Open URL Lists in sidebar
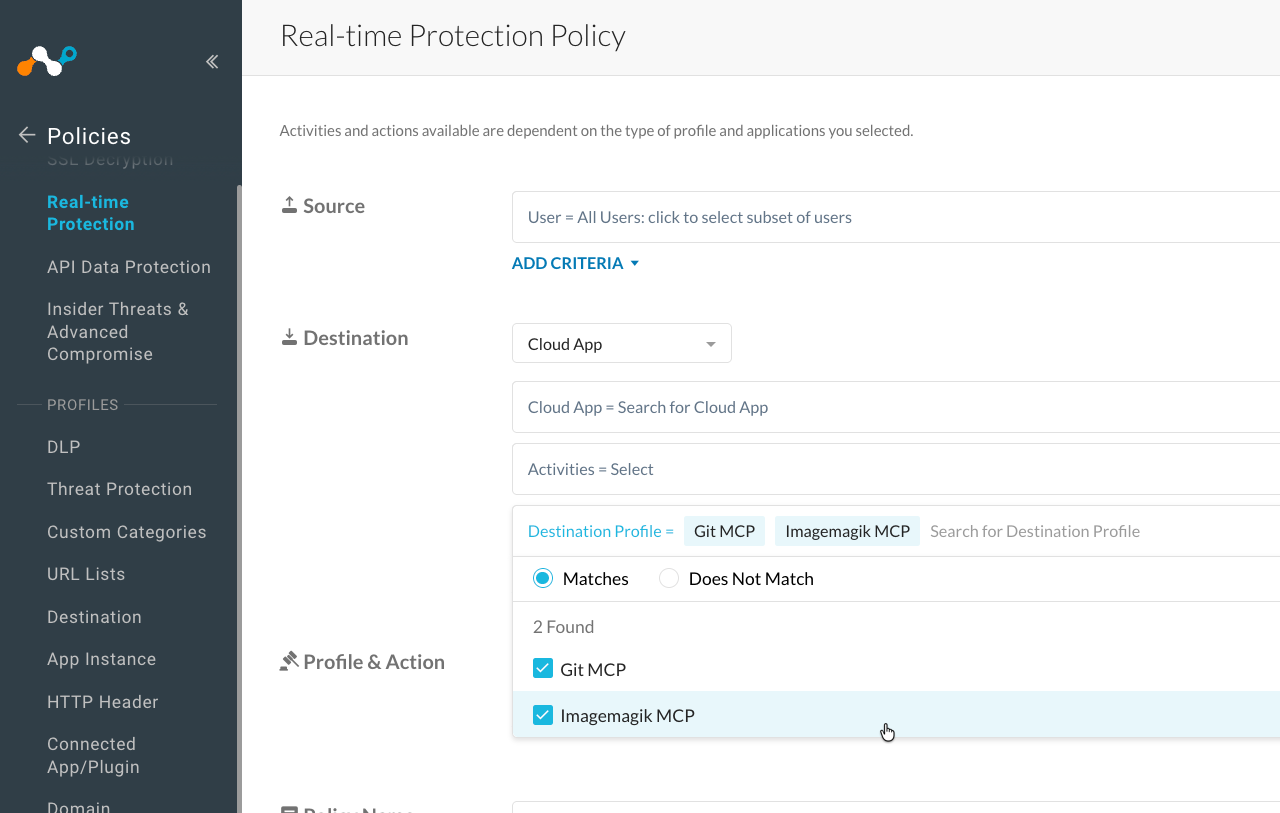Image resolution: width=1280 pixels, height=813 pixels. [x=86, y=574]
